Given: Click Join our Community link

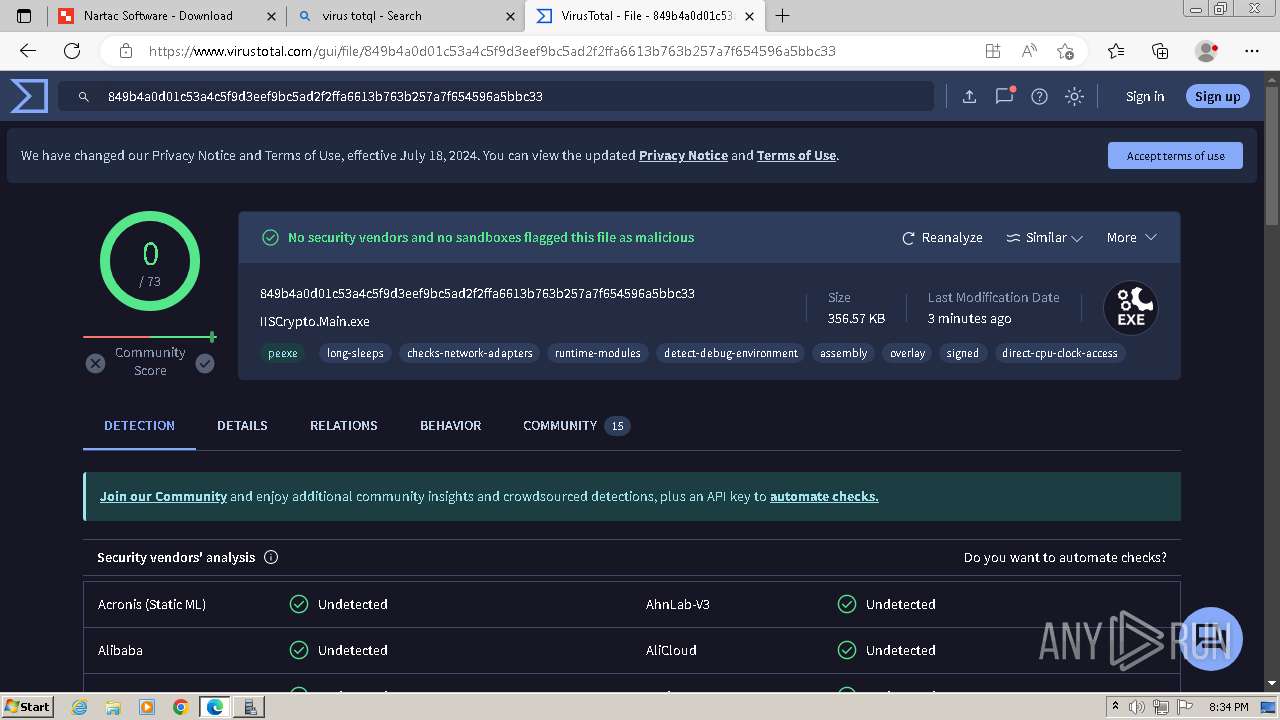Looking at the screenshot, I should (163, 496).
